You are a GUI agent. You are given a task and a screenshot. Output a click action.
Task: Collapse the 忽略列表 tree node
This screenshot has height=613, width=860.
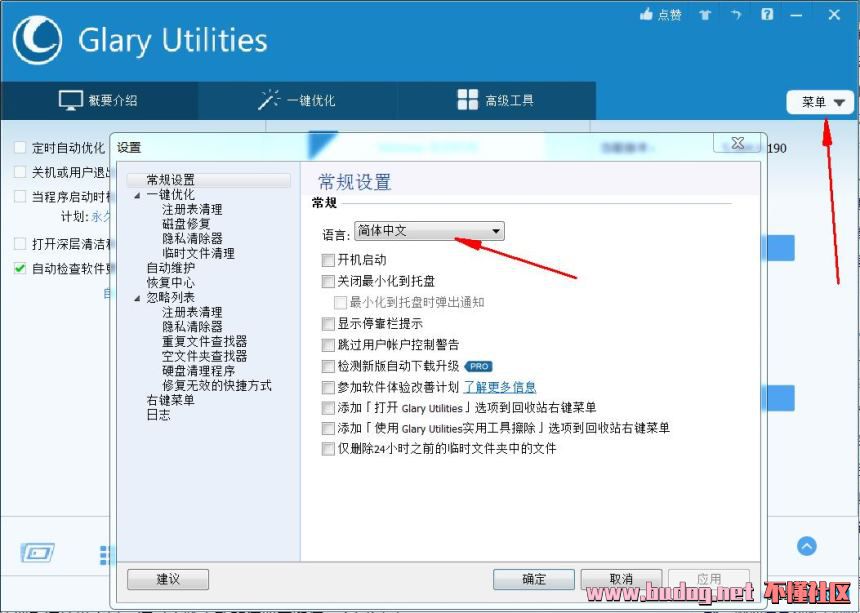pos(137,298)
